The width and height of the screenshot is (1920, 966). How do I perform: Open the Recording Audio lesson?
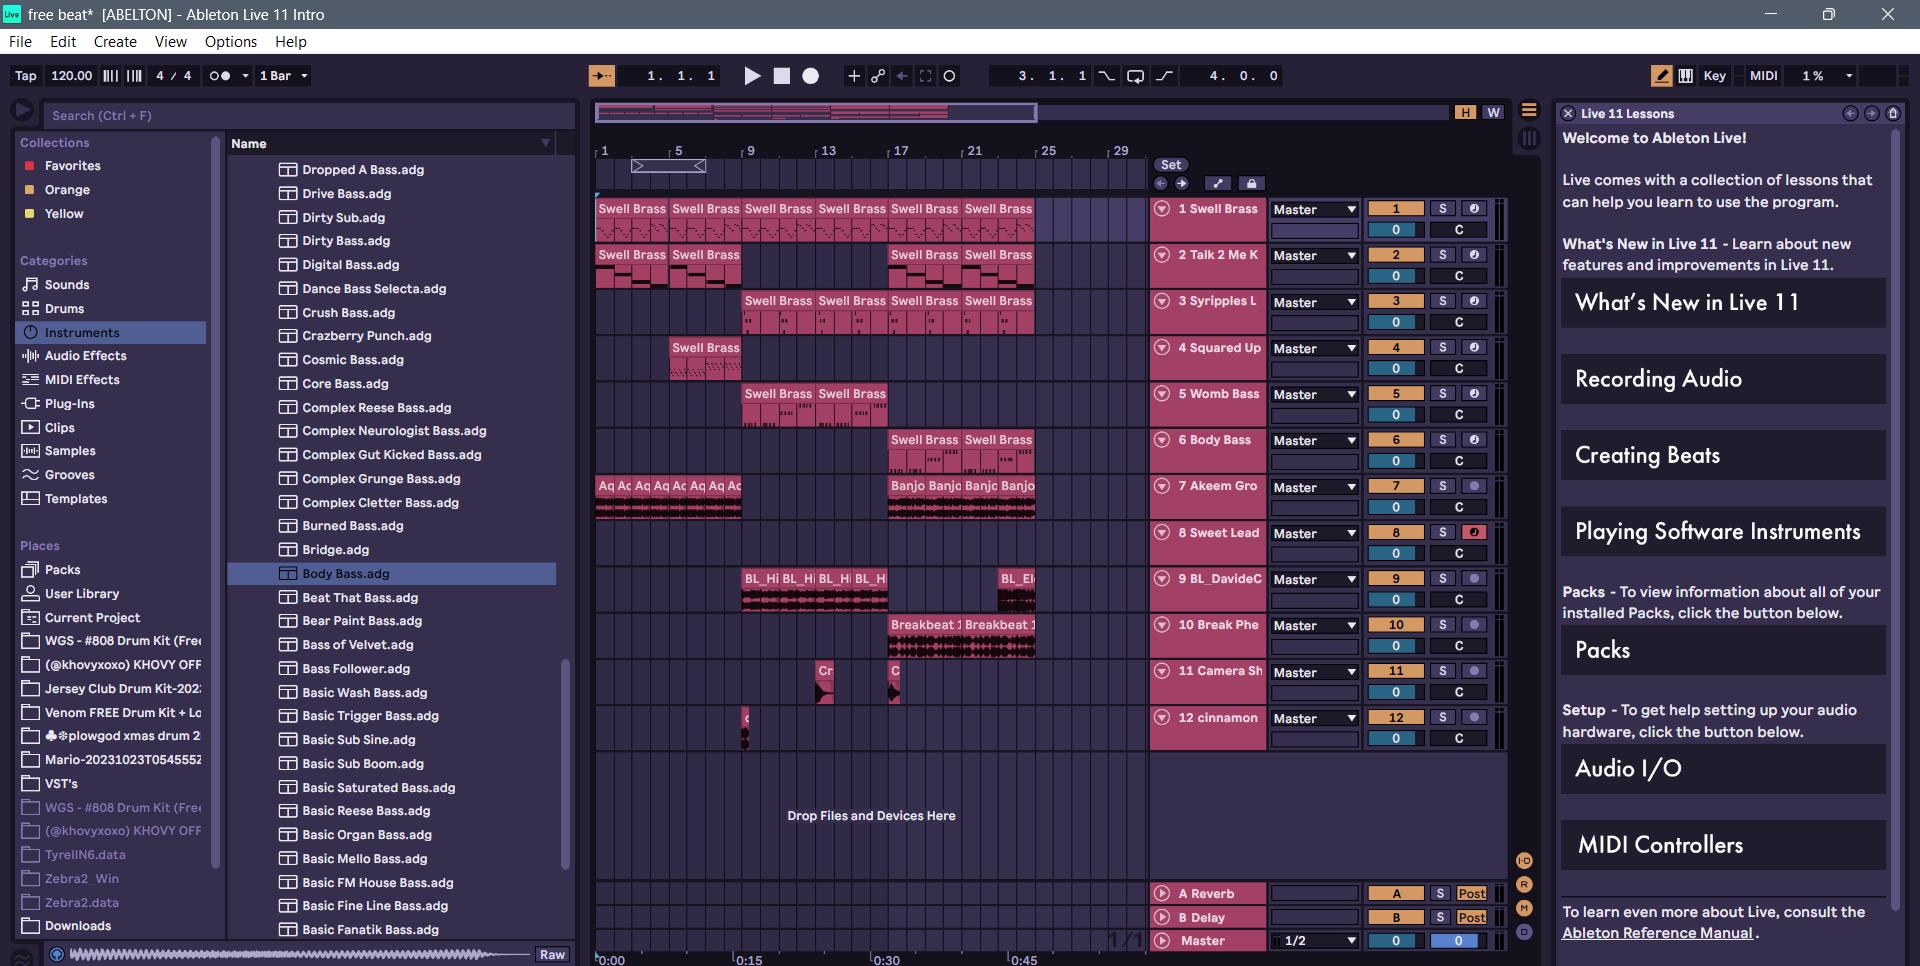(x=1723, y=379)
